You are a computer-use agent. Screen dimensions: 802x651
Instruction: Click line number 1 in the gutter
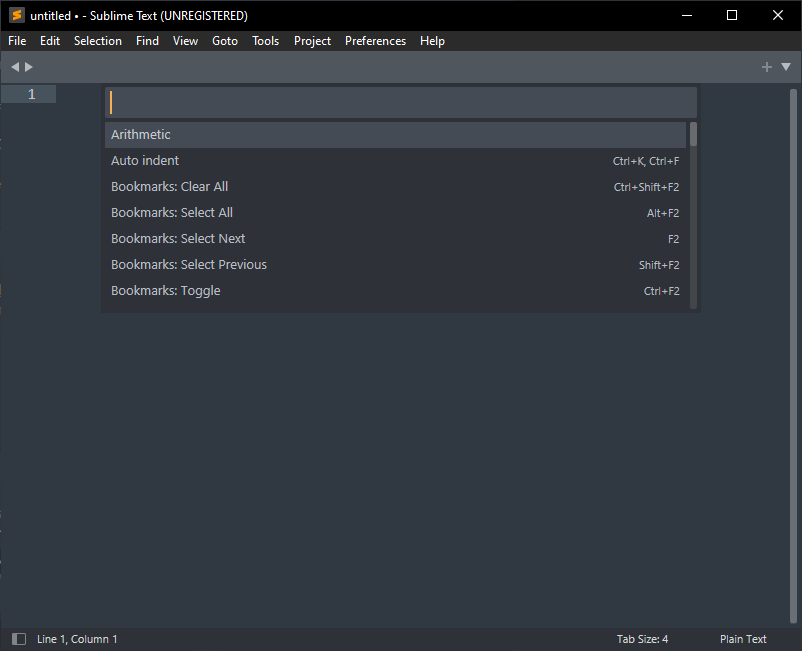pyautogui.click(x=32, y=94)
